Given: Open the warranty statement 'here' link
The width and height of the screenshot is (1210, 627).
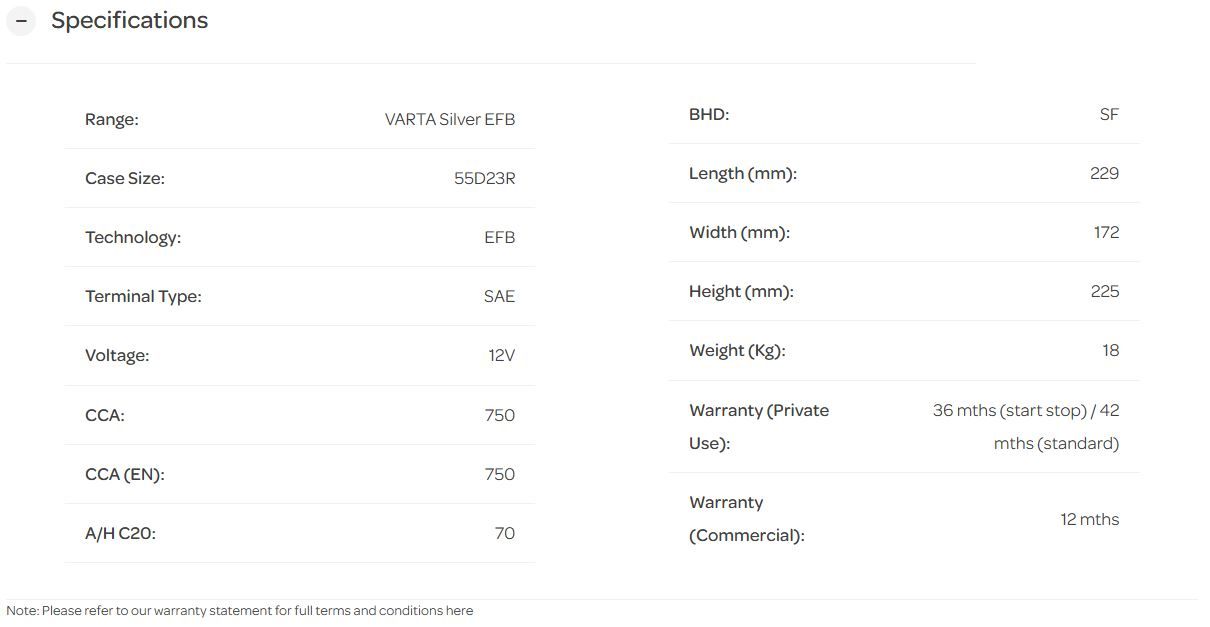Looking at the screenshot, I should click(x=460, y=611).
